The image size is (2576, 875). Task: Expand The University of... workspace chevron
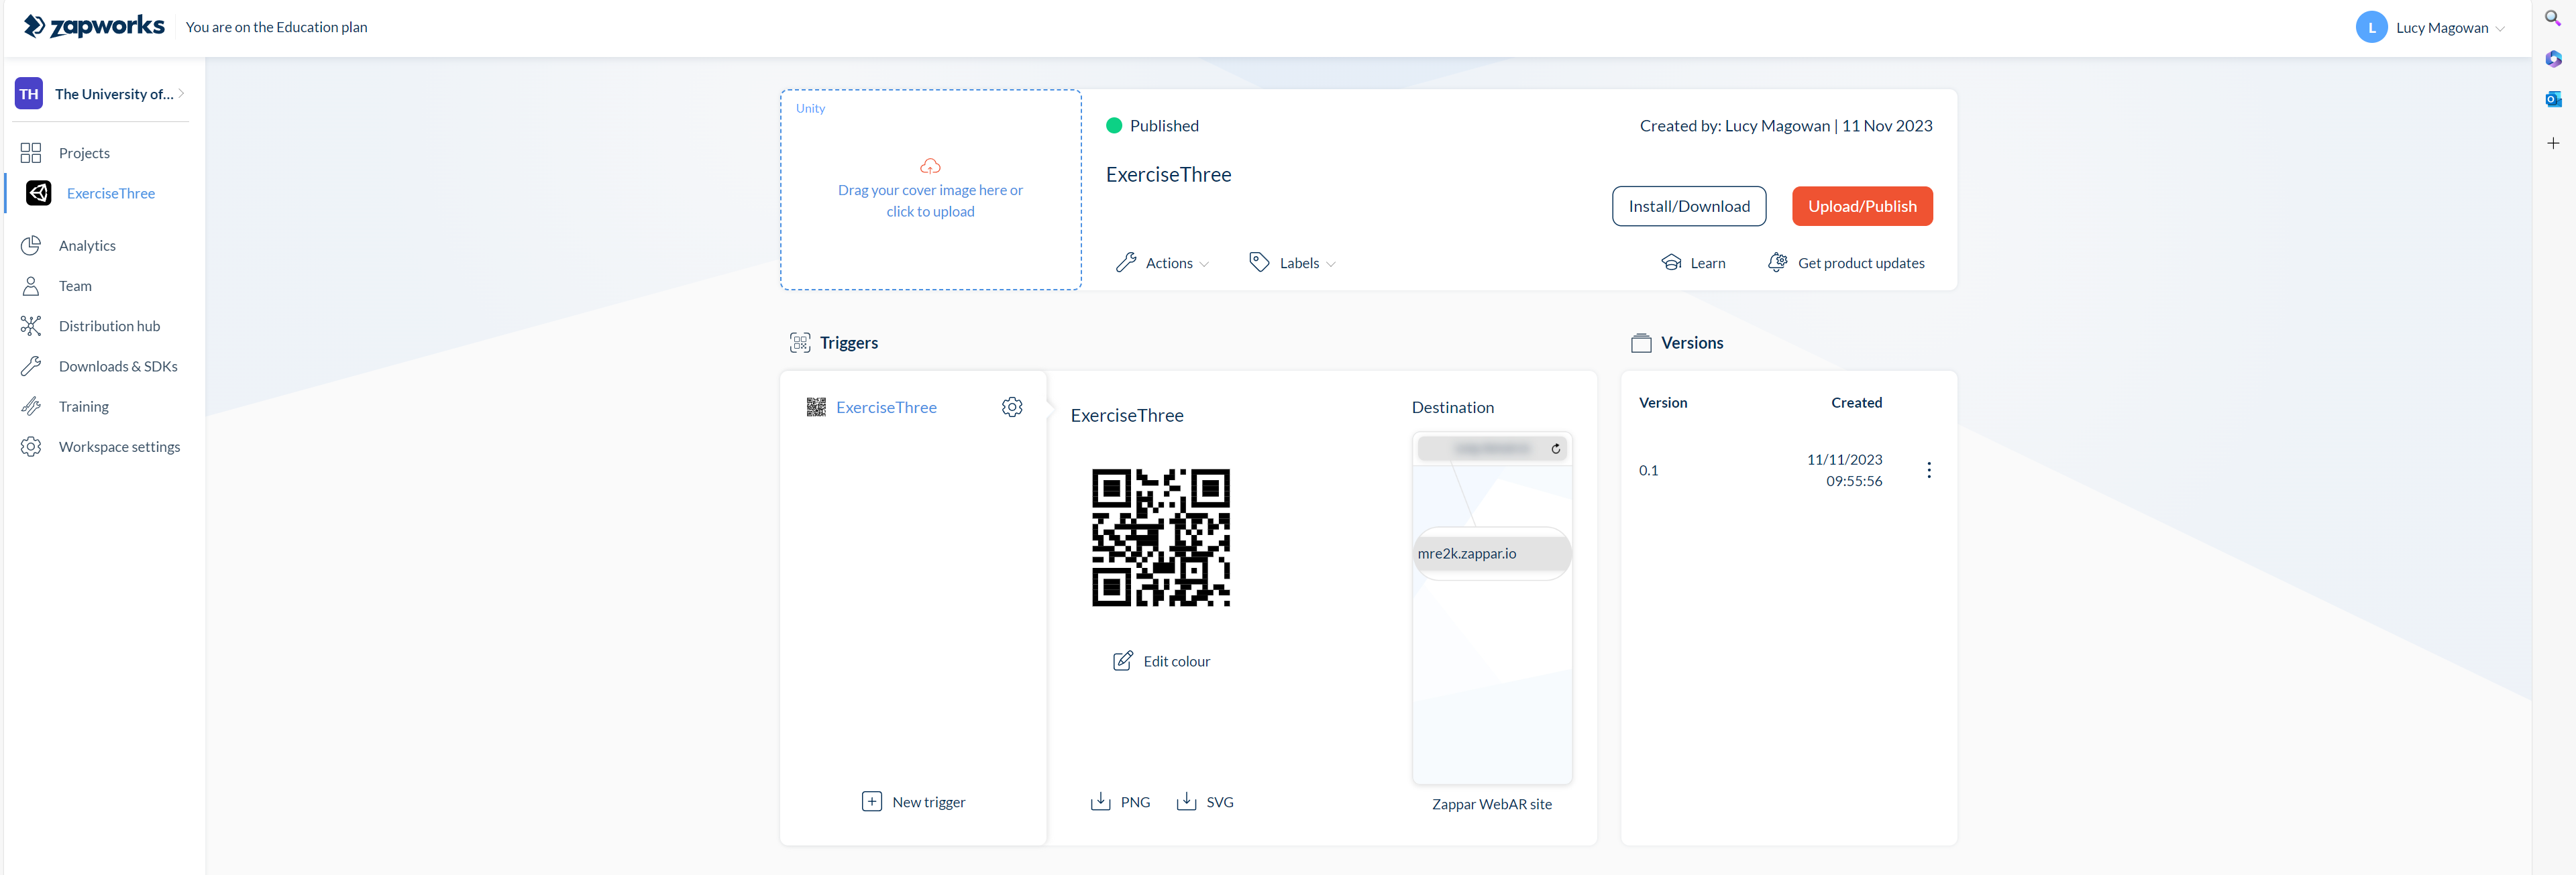(181, 93)
